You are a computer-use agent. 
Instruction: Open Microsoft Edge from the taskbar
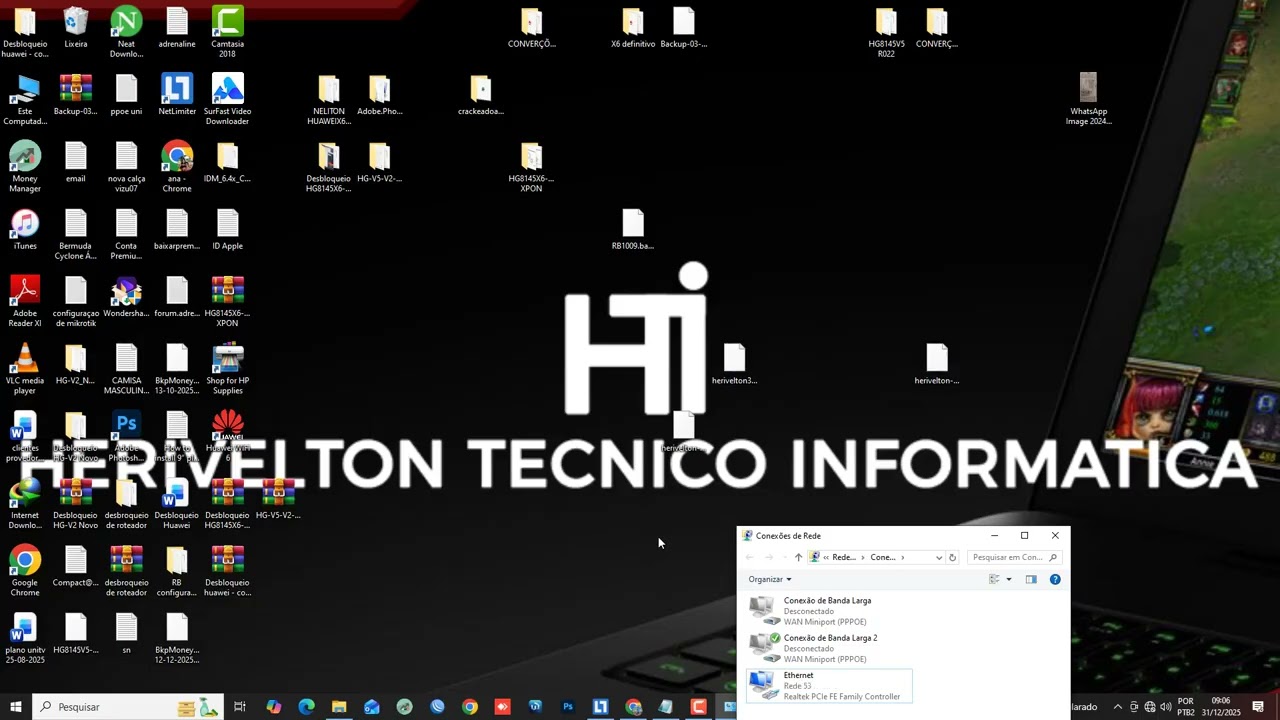click(x=306, y=707)
